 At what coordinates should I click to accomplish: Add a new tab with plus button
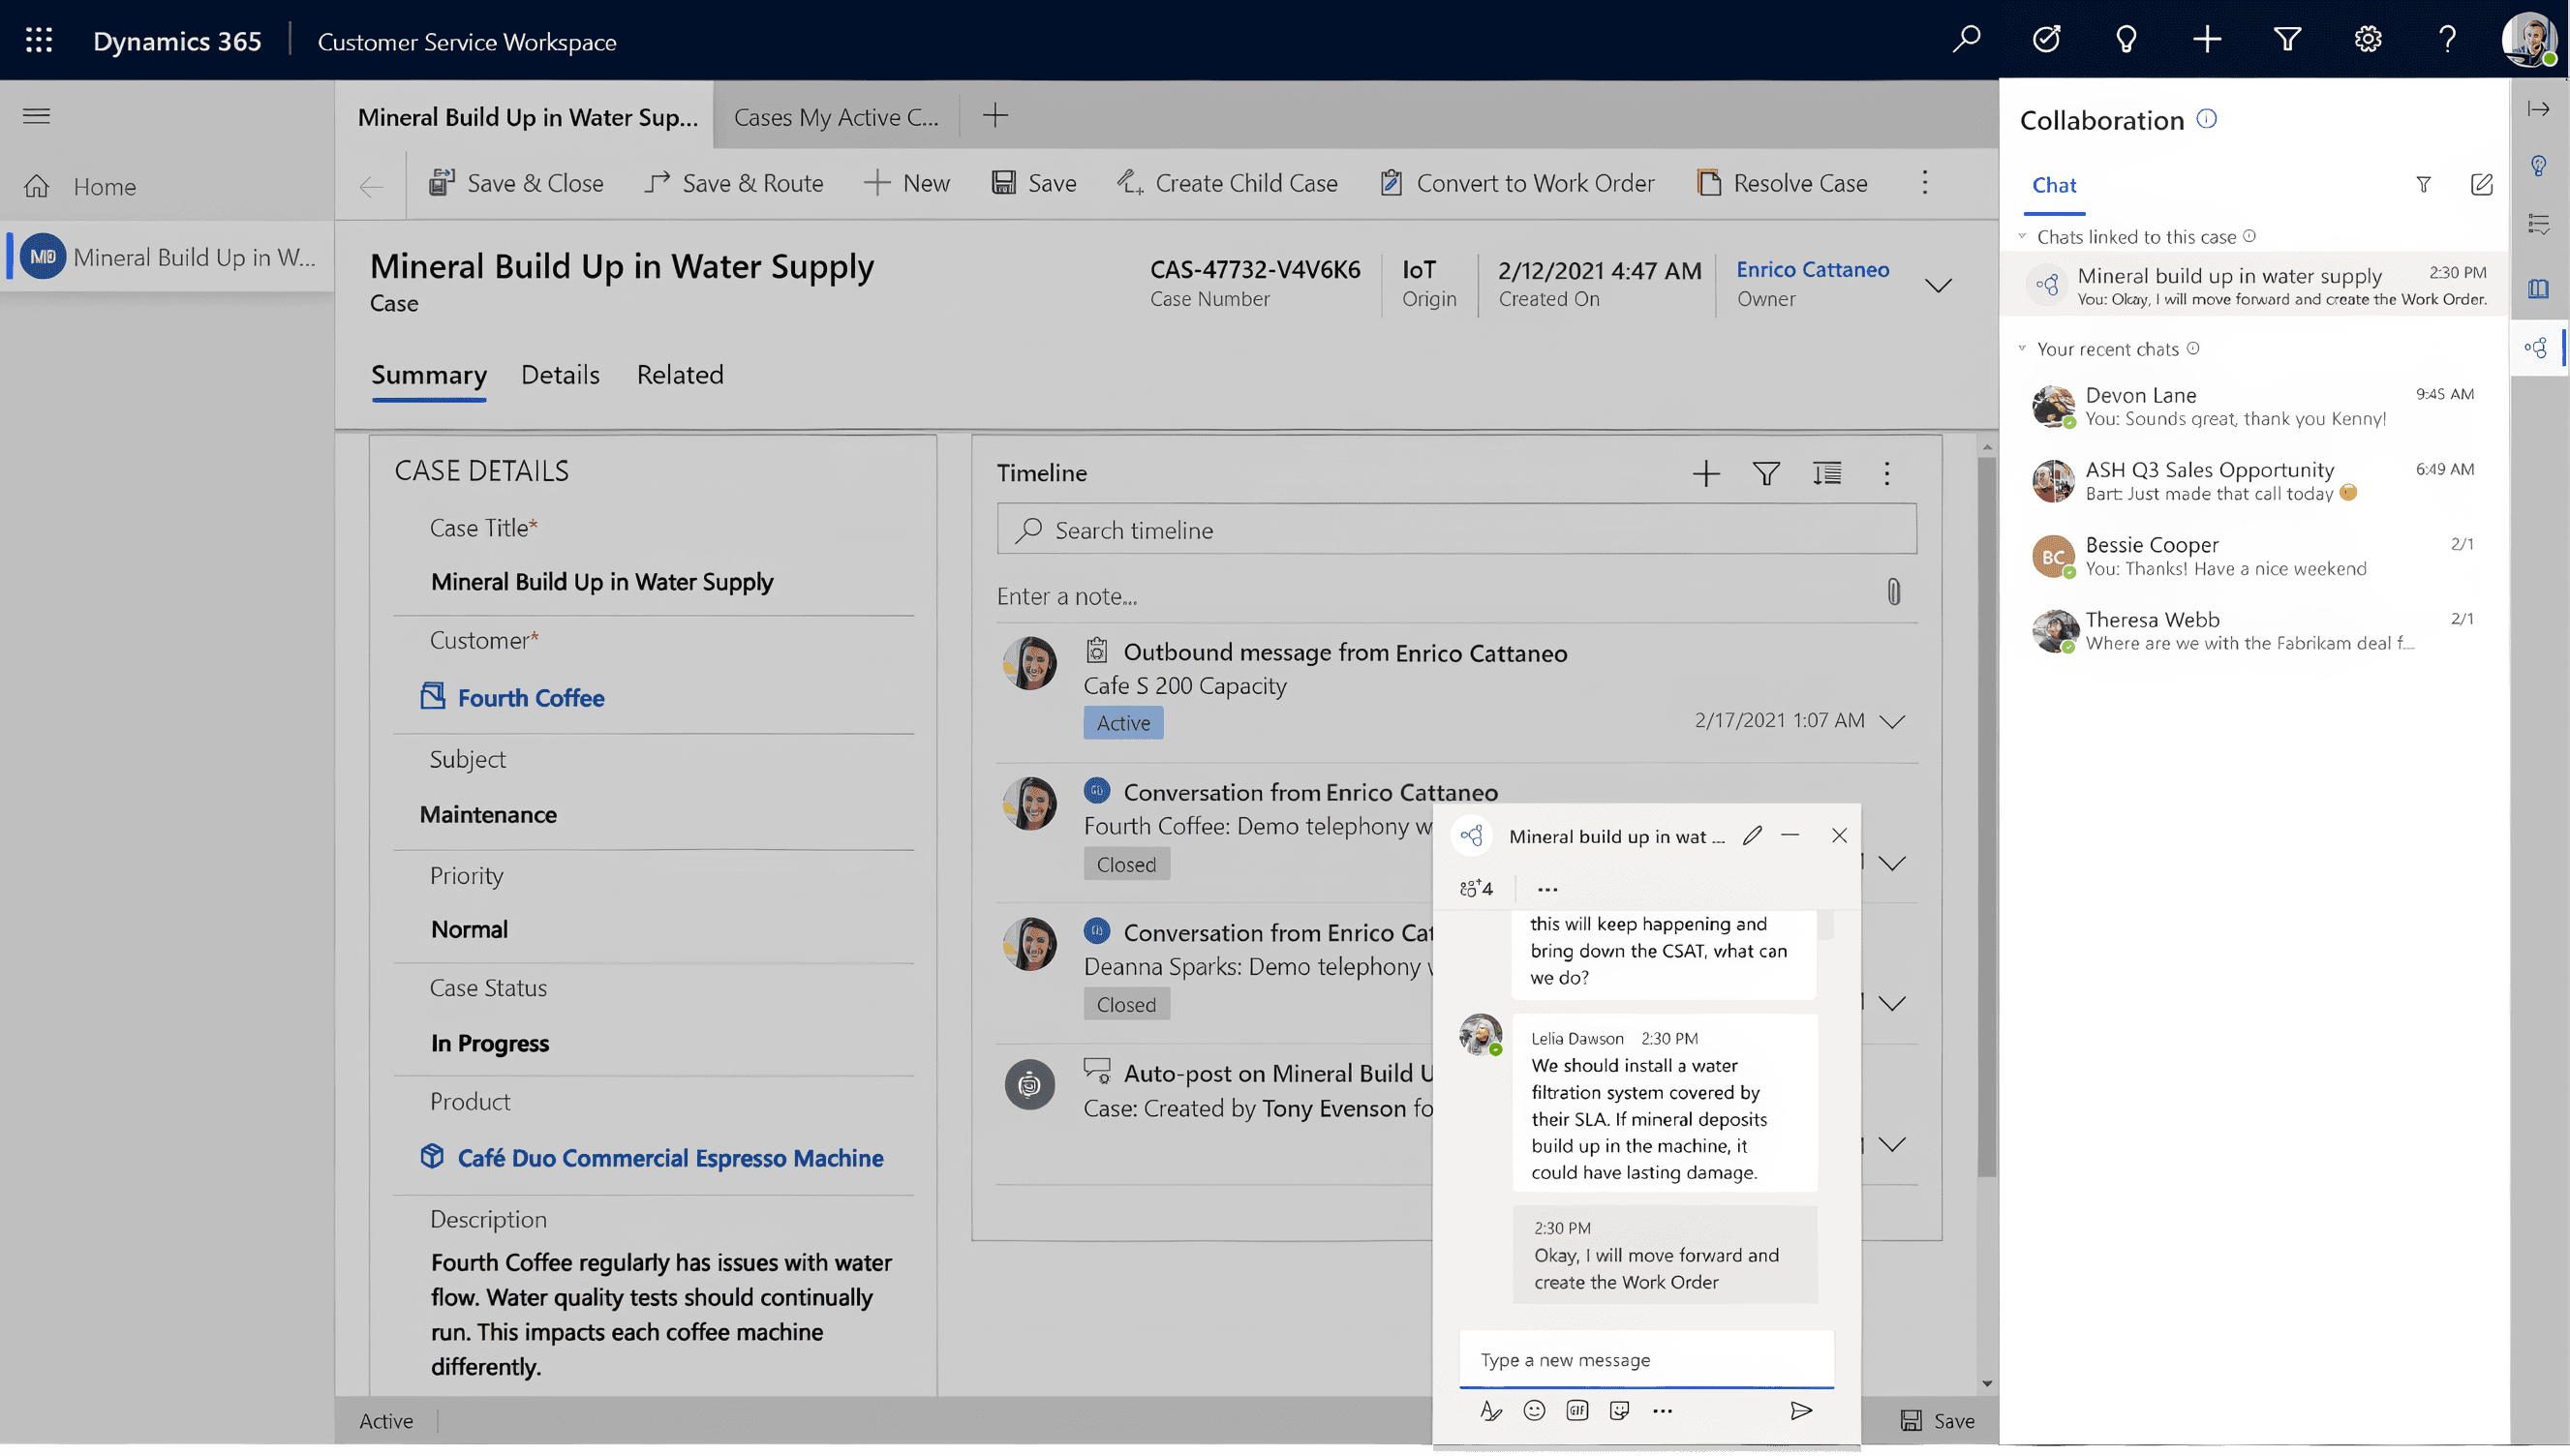(x=995, y=116)
